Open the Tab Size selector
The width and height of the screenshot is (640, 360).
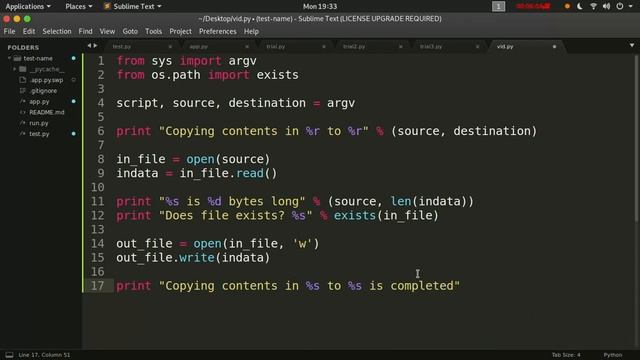click(566, 355)
